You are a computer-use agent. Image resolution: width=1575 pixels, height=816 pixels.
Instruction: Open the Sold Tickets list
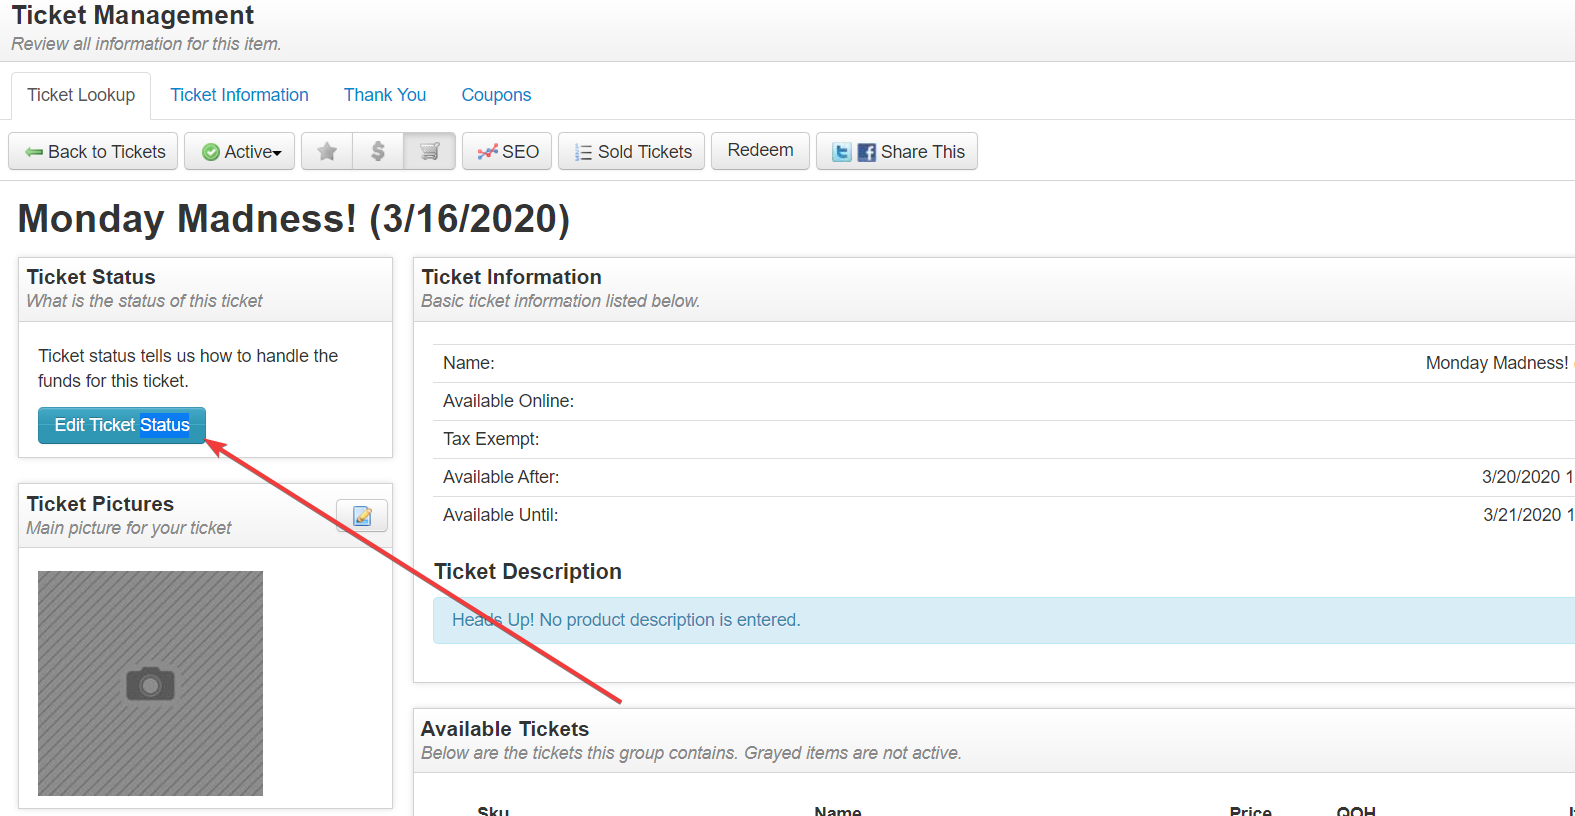(632, 152)
